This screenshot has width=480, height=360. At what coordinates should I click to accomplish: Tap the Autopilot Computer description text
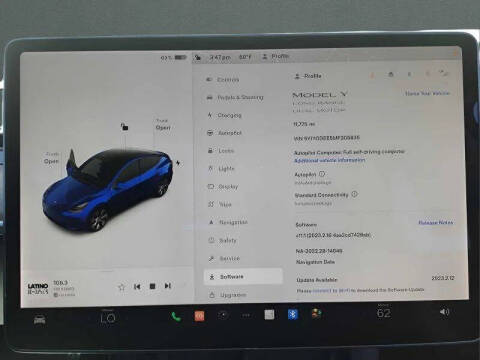pos(349,152)
